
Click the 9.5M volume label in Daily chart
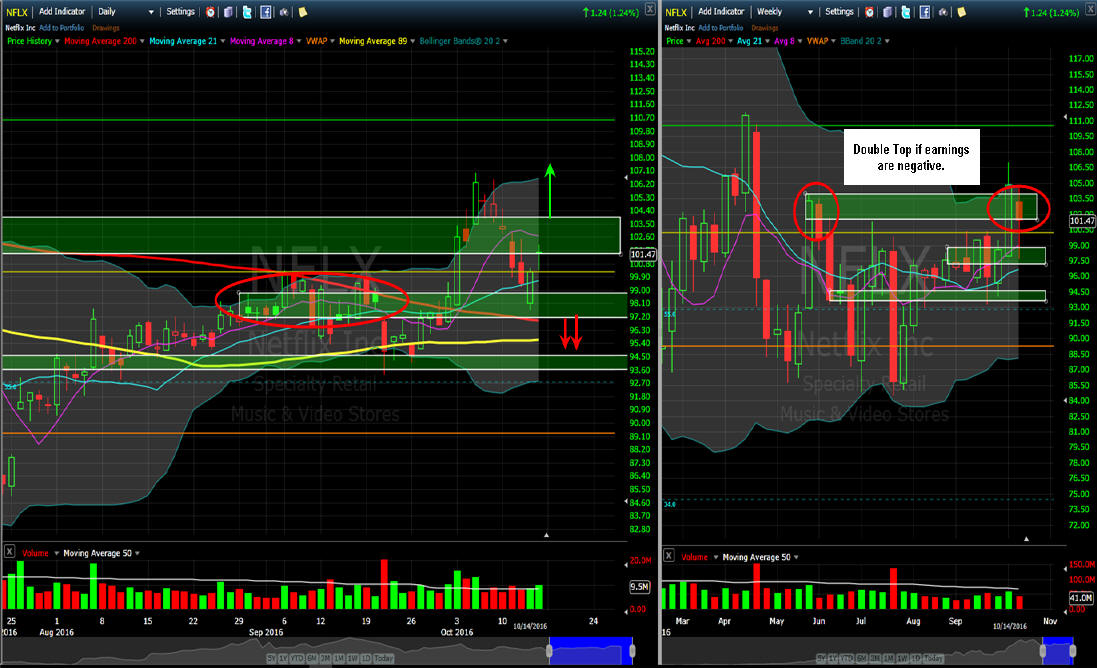tap(639, 587)
